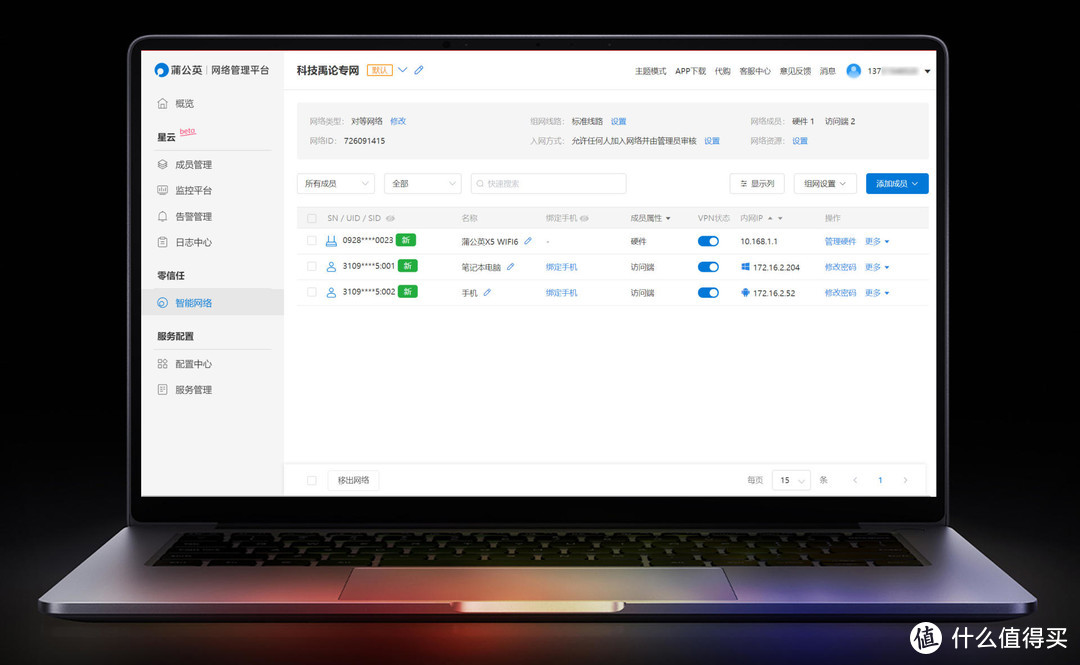
Task: Click the user avatar icon
Action: (853, 70)
